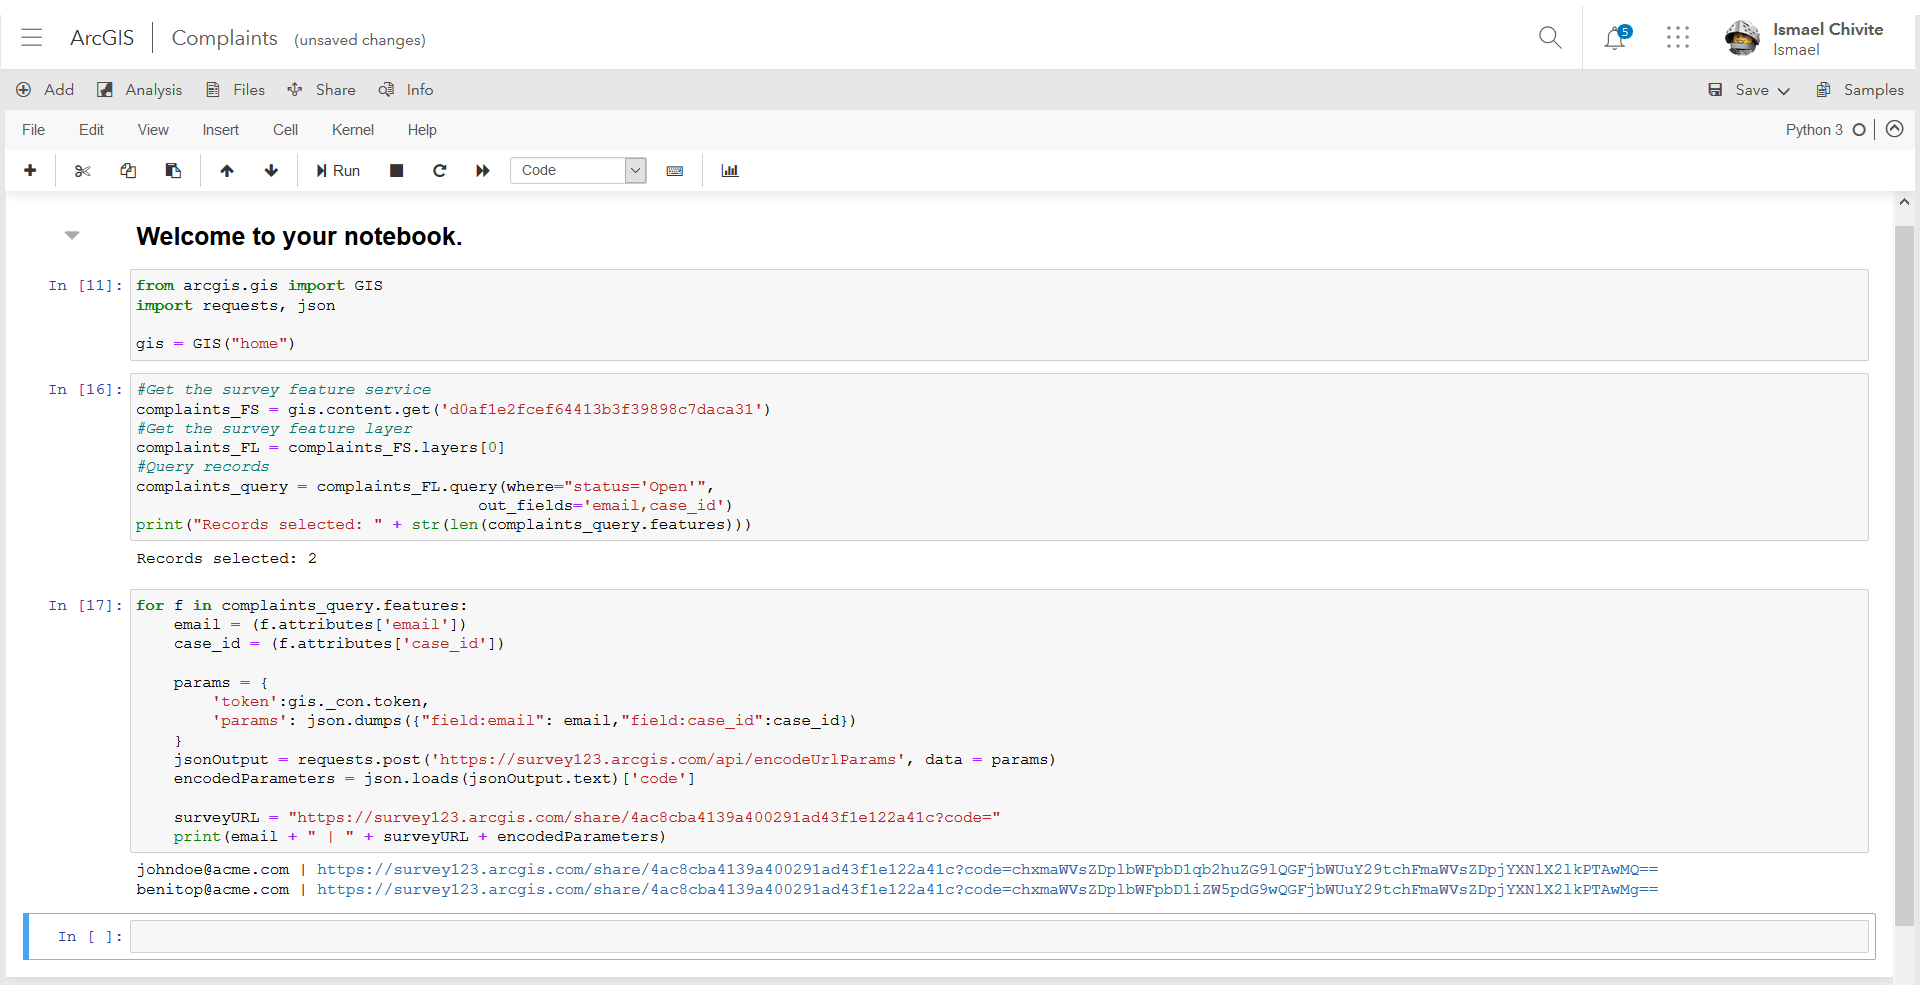Screen dimensions: 1920x985
Task: Open the Kernel menu
Action: pyautogui.click(x=353, y=130)
